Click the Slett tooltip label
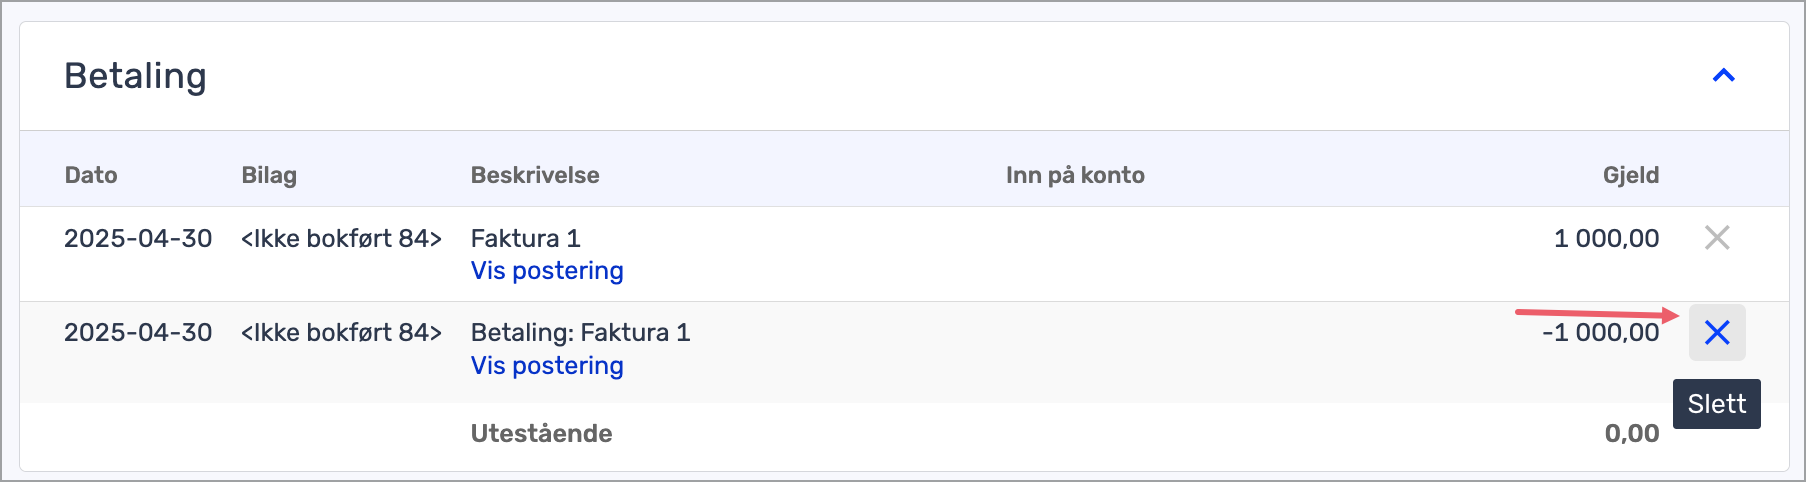The width and height of the screenshot is (1806, 482). tap(1717, 404)
